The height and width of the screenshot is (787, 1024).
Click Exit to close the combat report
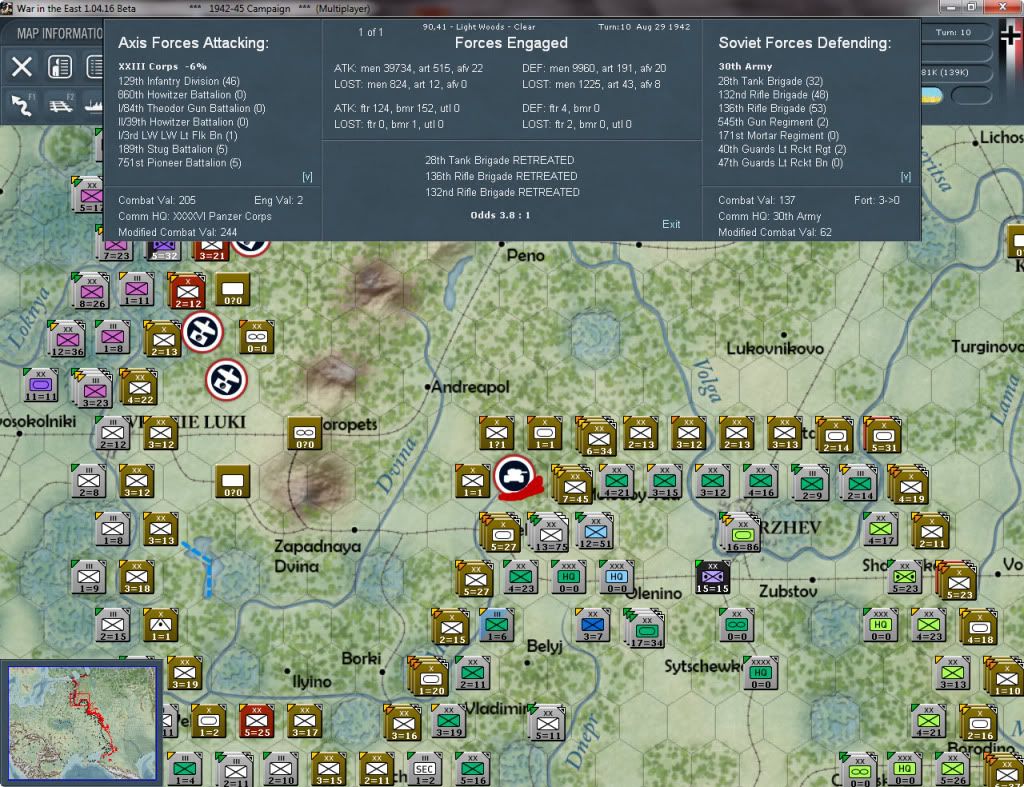pyautogui.click(x=671, y=224)
